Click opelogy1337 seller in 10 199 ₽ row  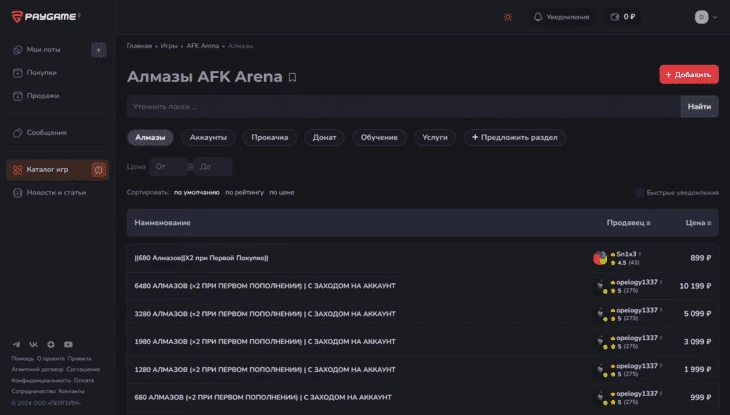[637, 282]
